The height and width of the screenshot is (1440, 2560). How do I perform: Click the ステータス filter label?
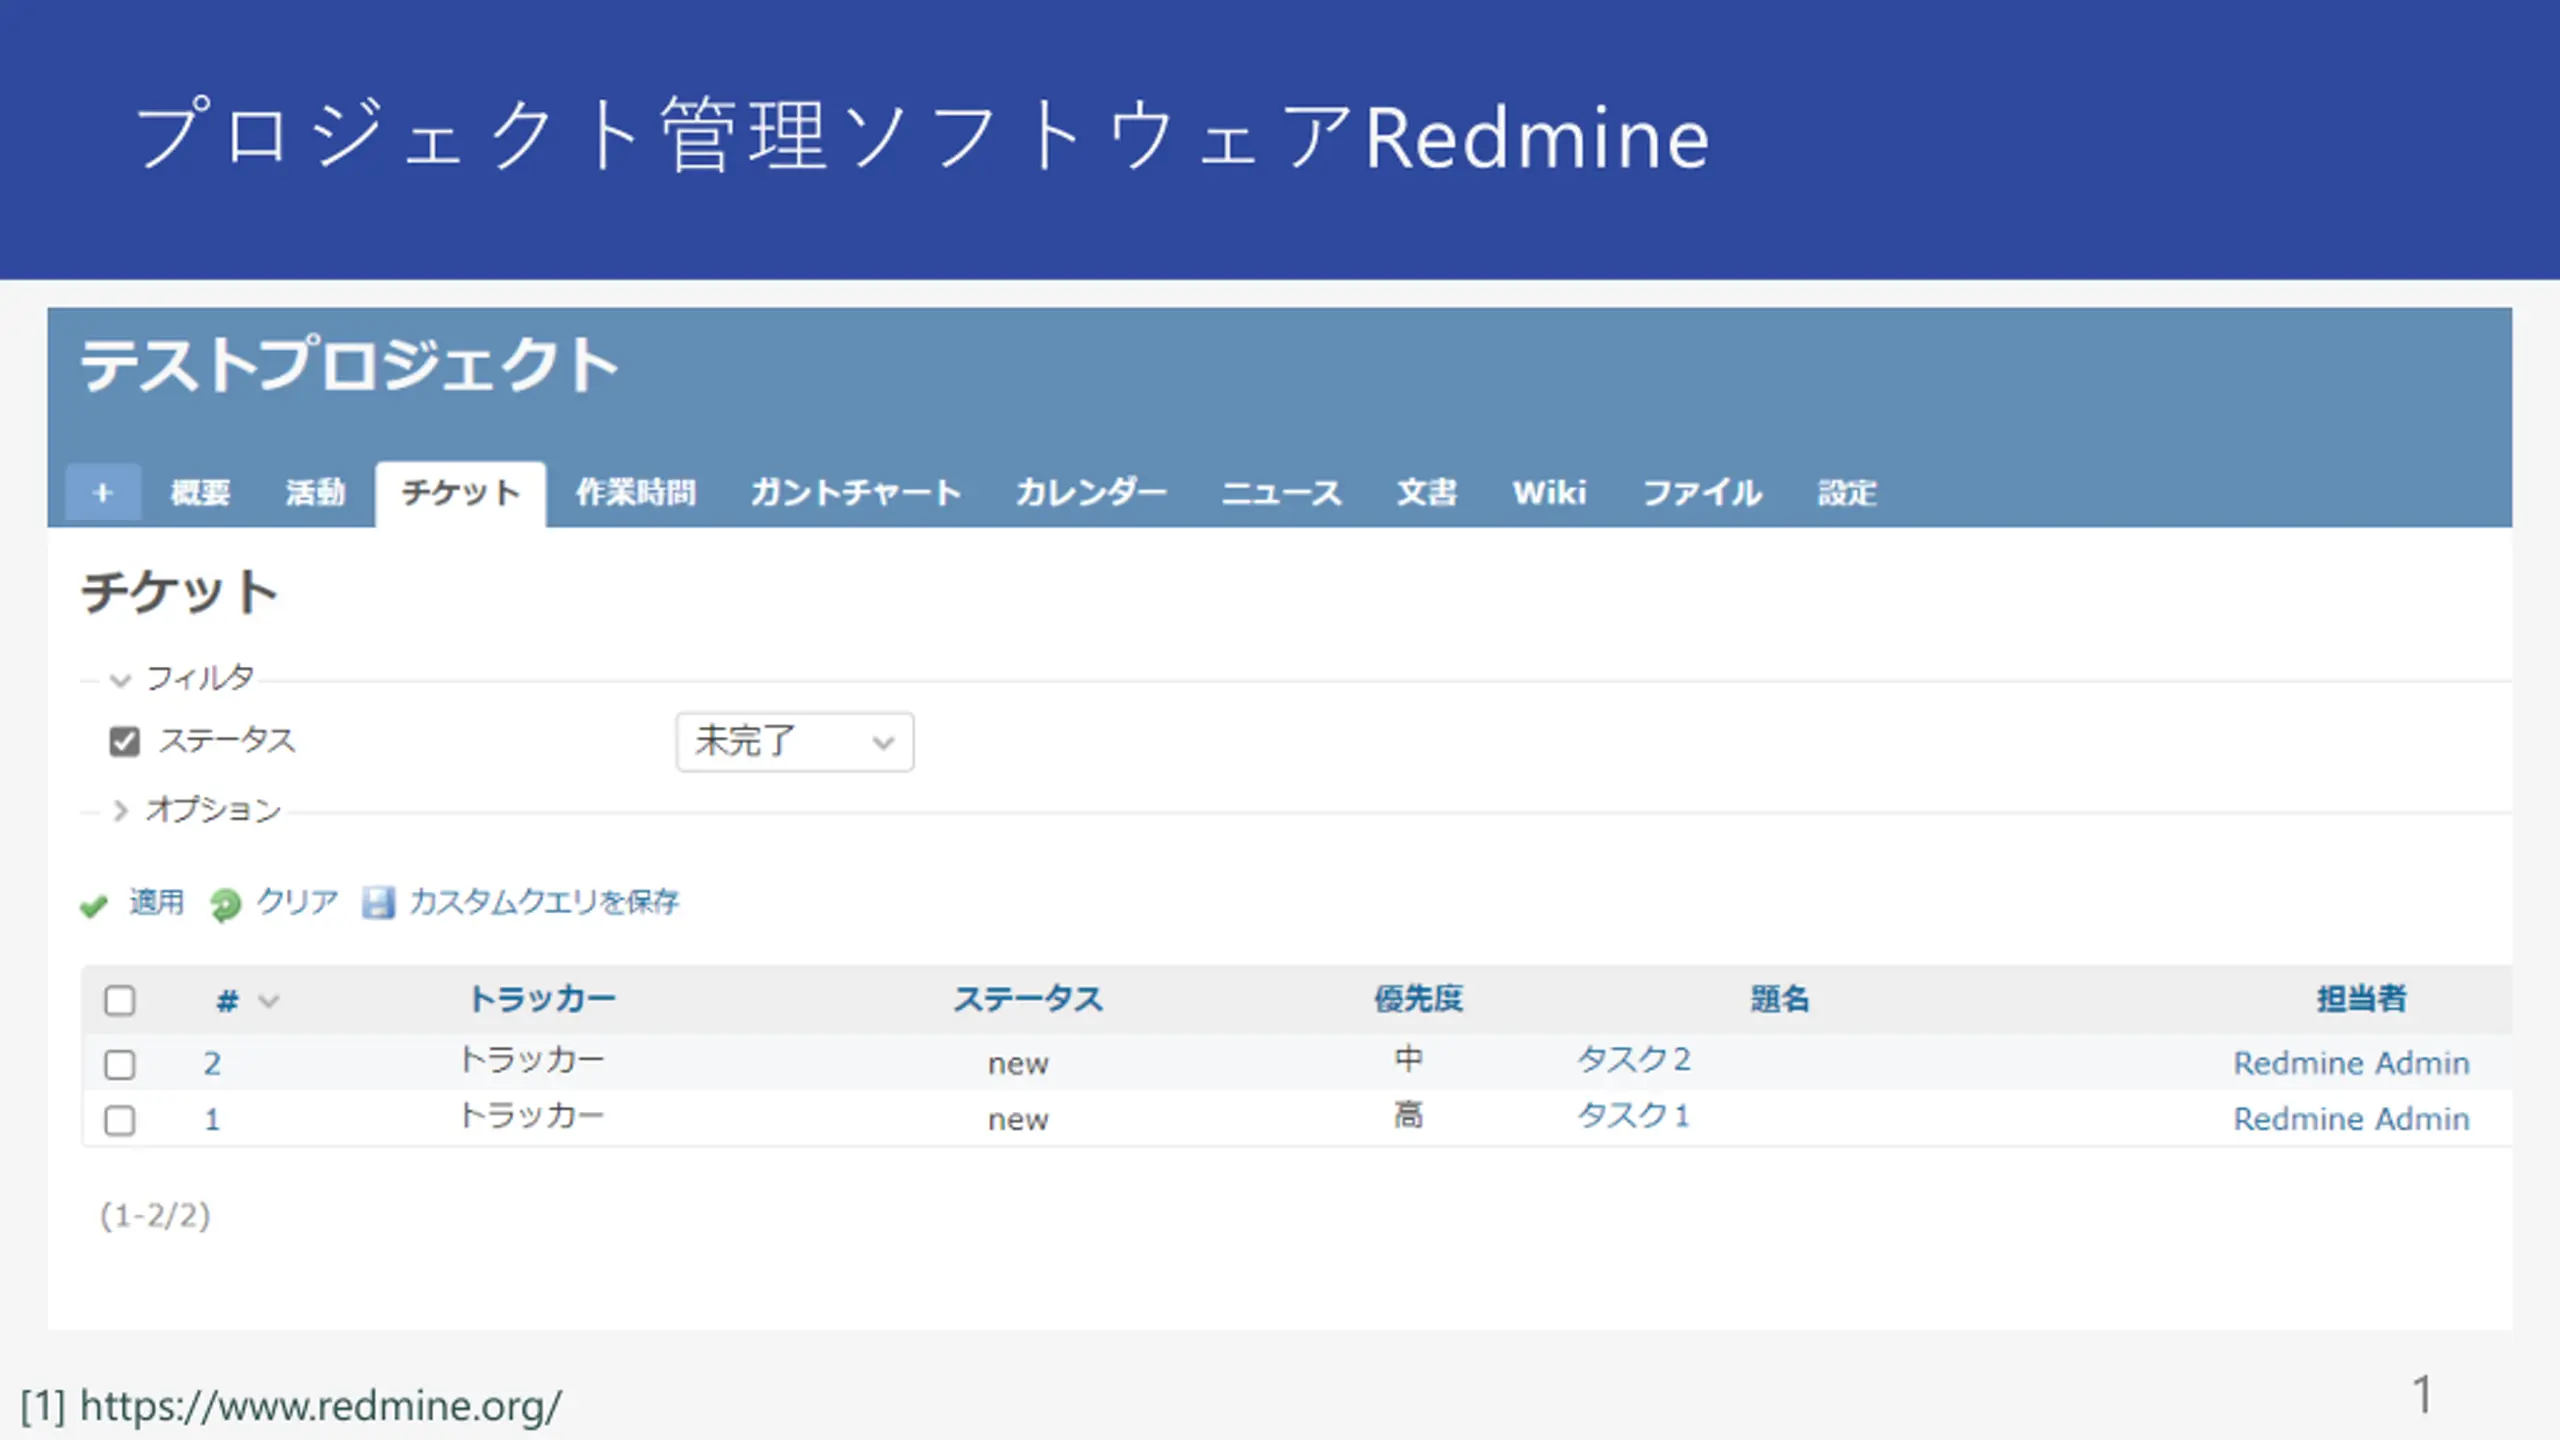(227, 741)
